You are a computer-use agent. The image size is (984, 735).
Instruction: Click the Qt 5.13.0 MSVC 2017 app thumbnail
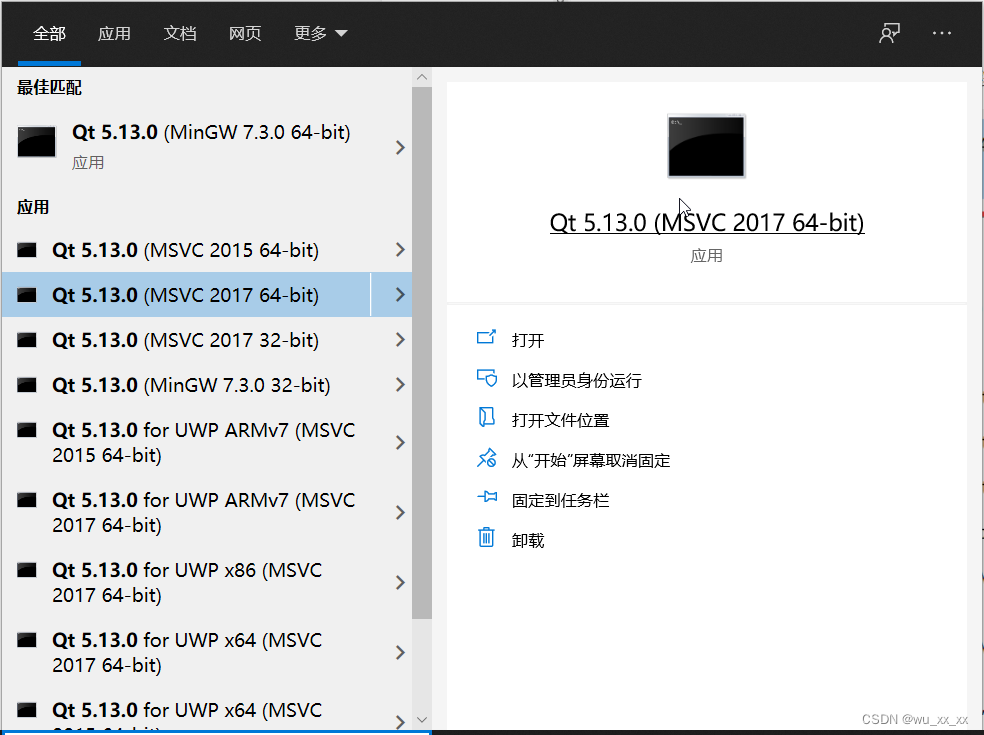pos(706,146)
